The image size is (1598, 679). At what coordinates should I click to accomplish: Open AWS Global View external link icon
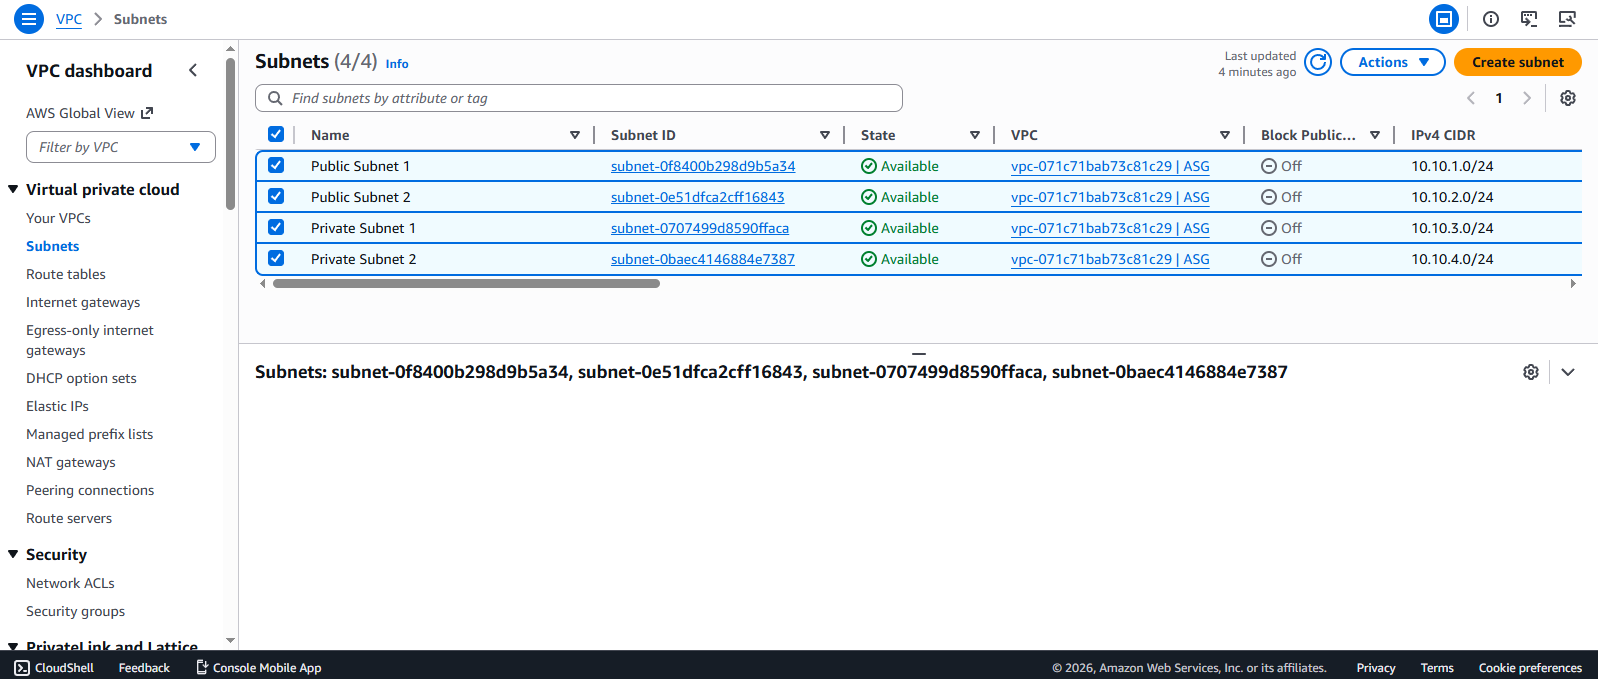[147, 113]
